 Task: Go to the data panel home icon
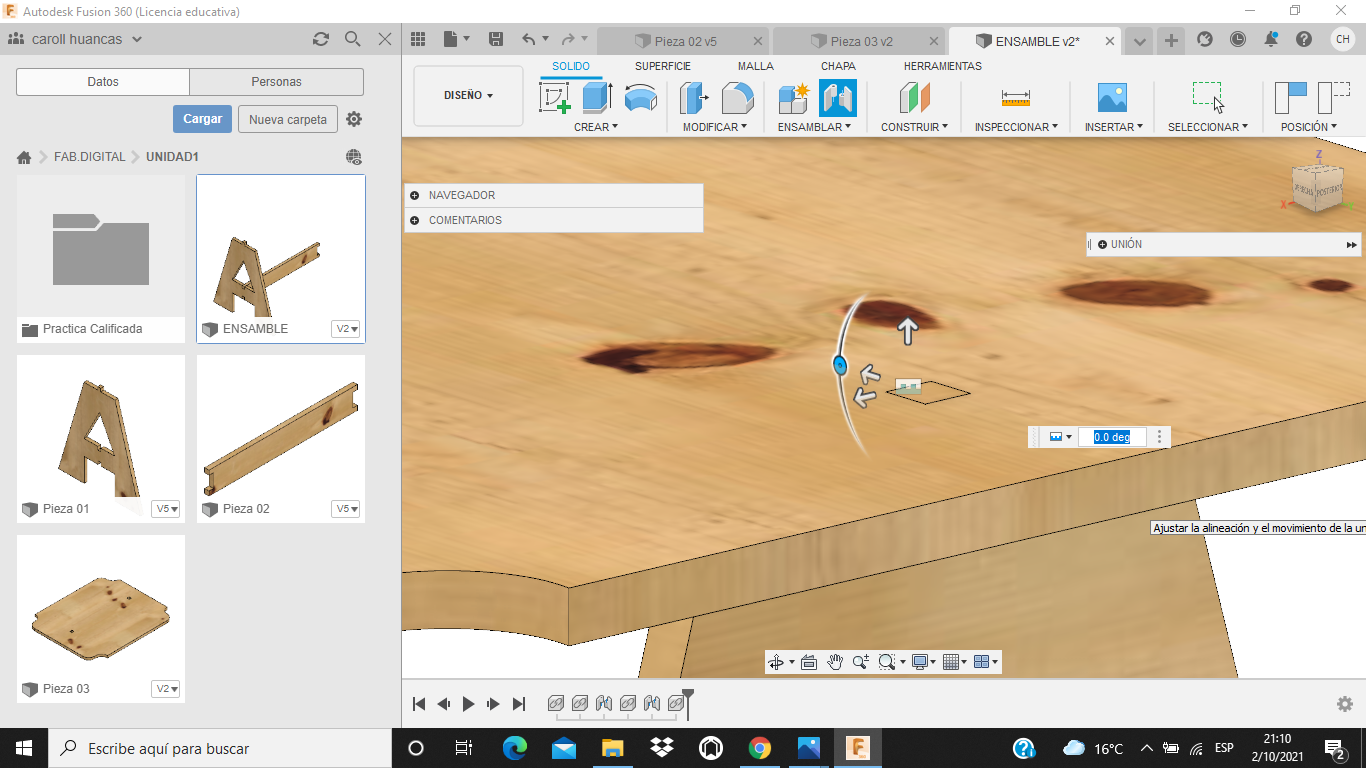[24, 157]
